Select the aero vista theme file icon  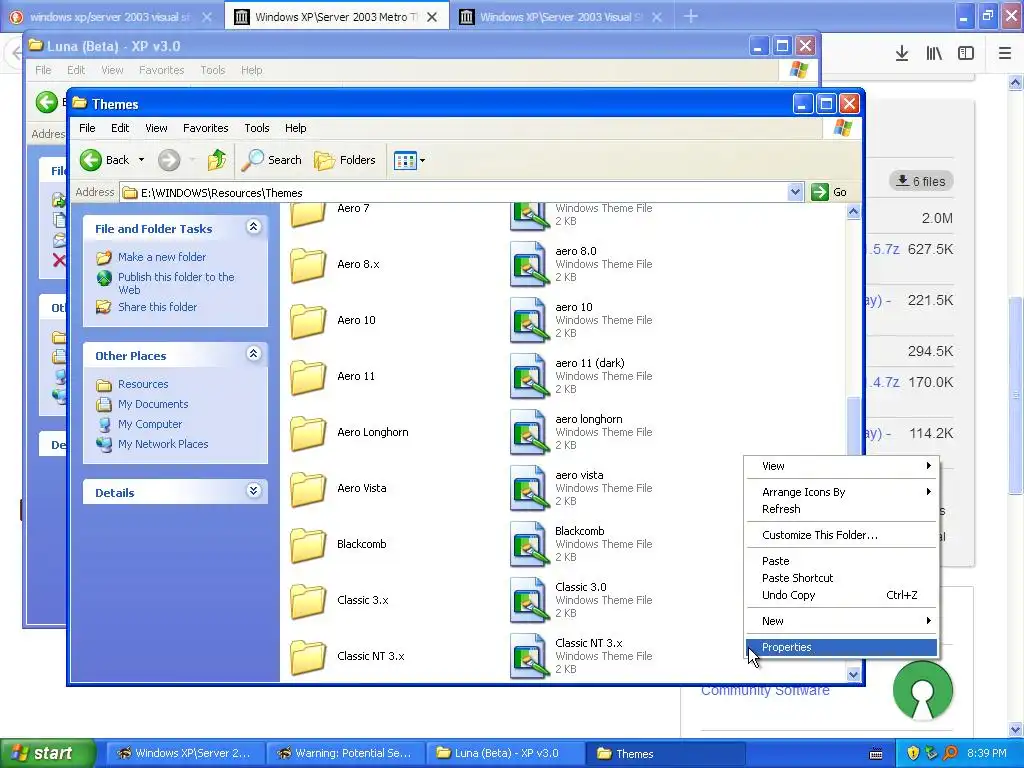(x=529, y=489)
